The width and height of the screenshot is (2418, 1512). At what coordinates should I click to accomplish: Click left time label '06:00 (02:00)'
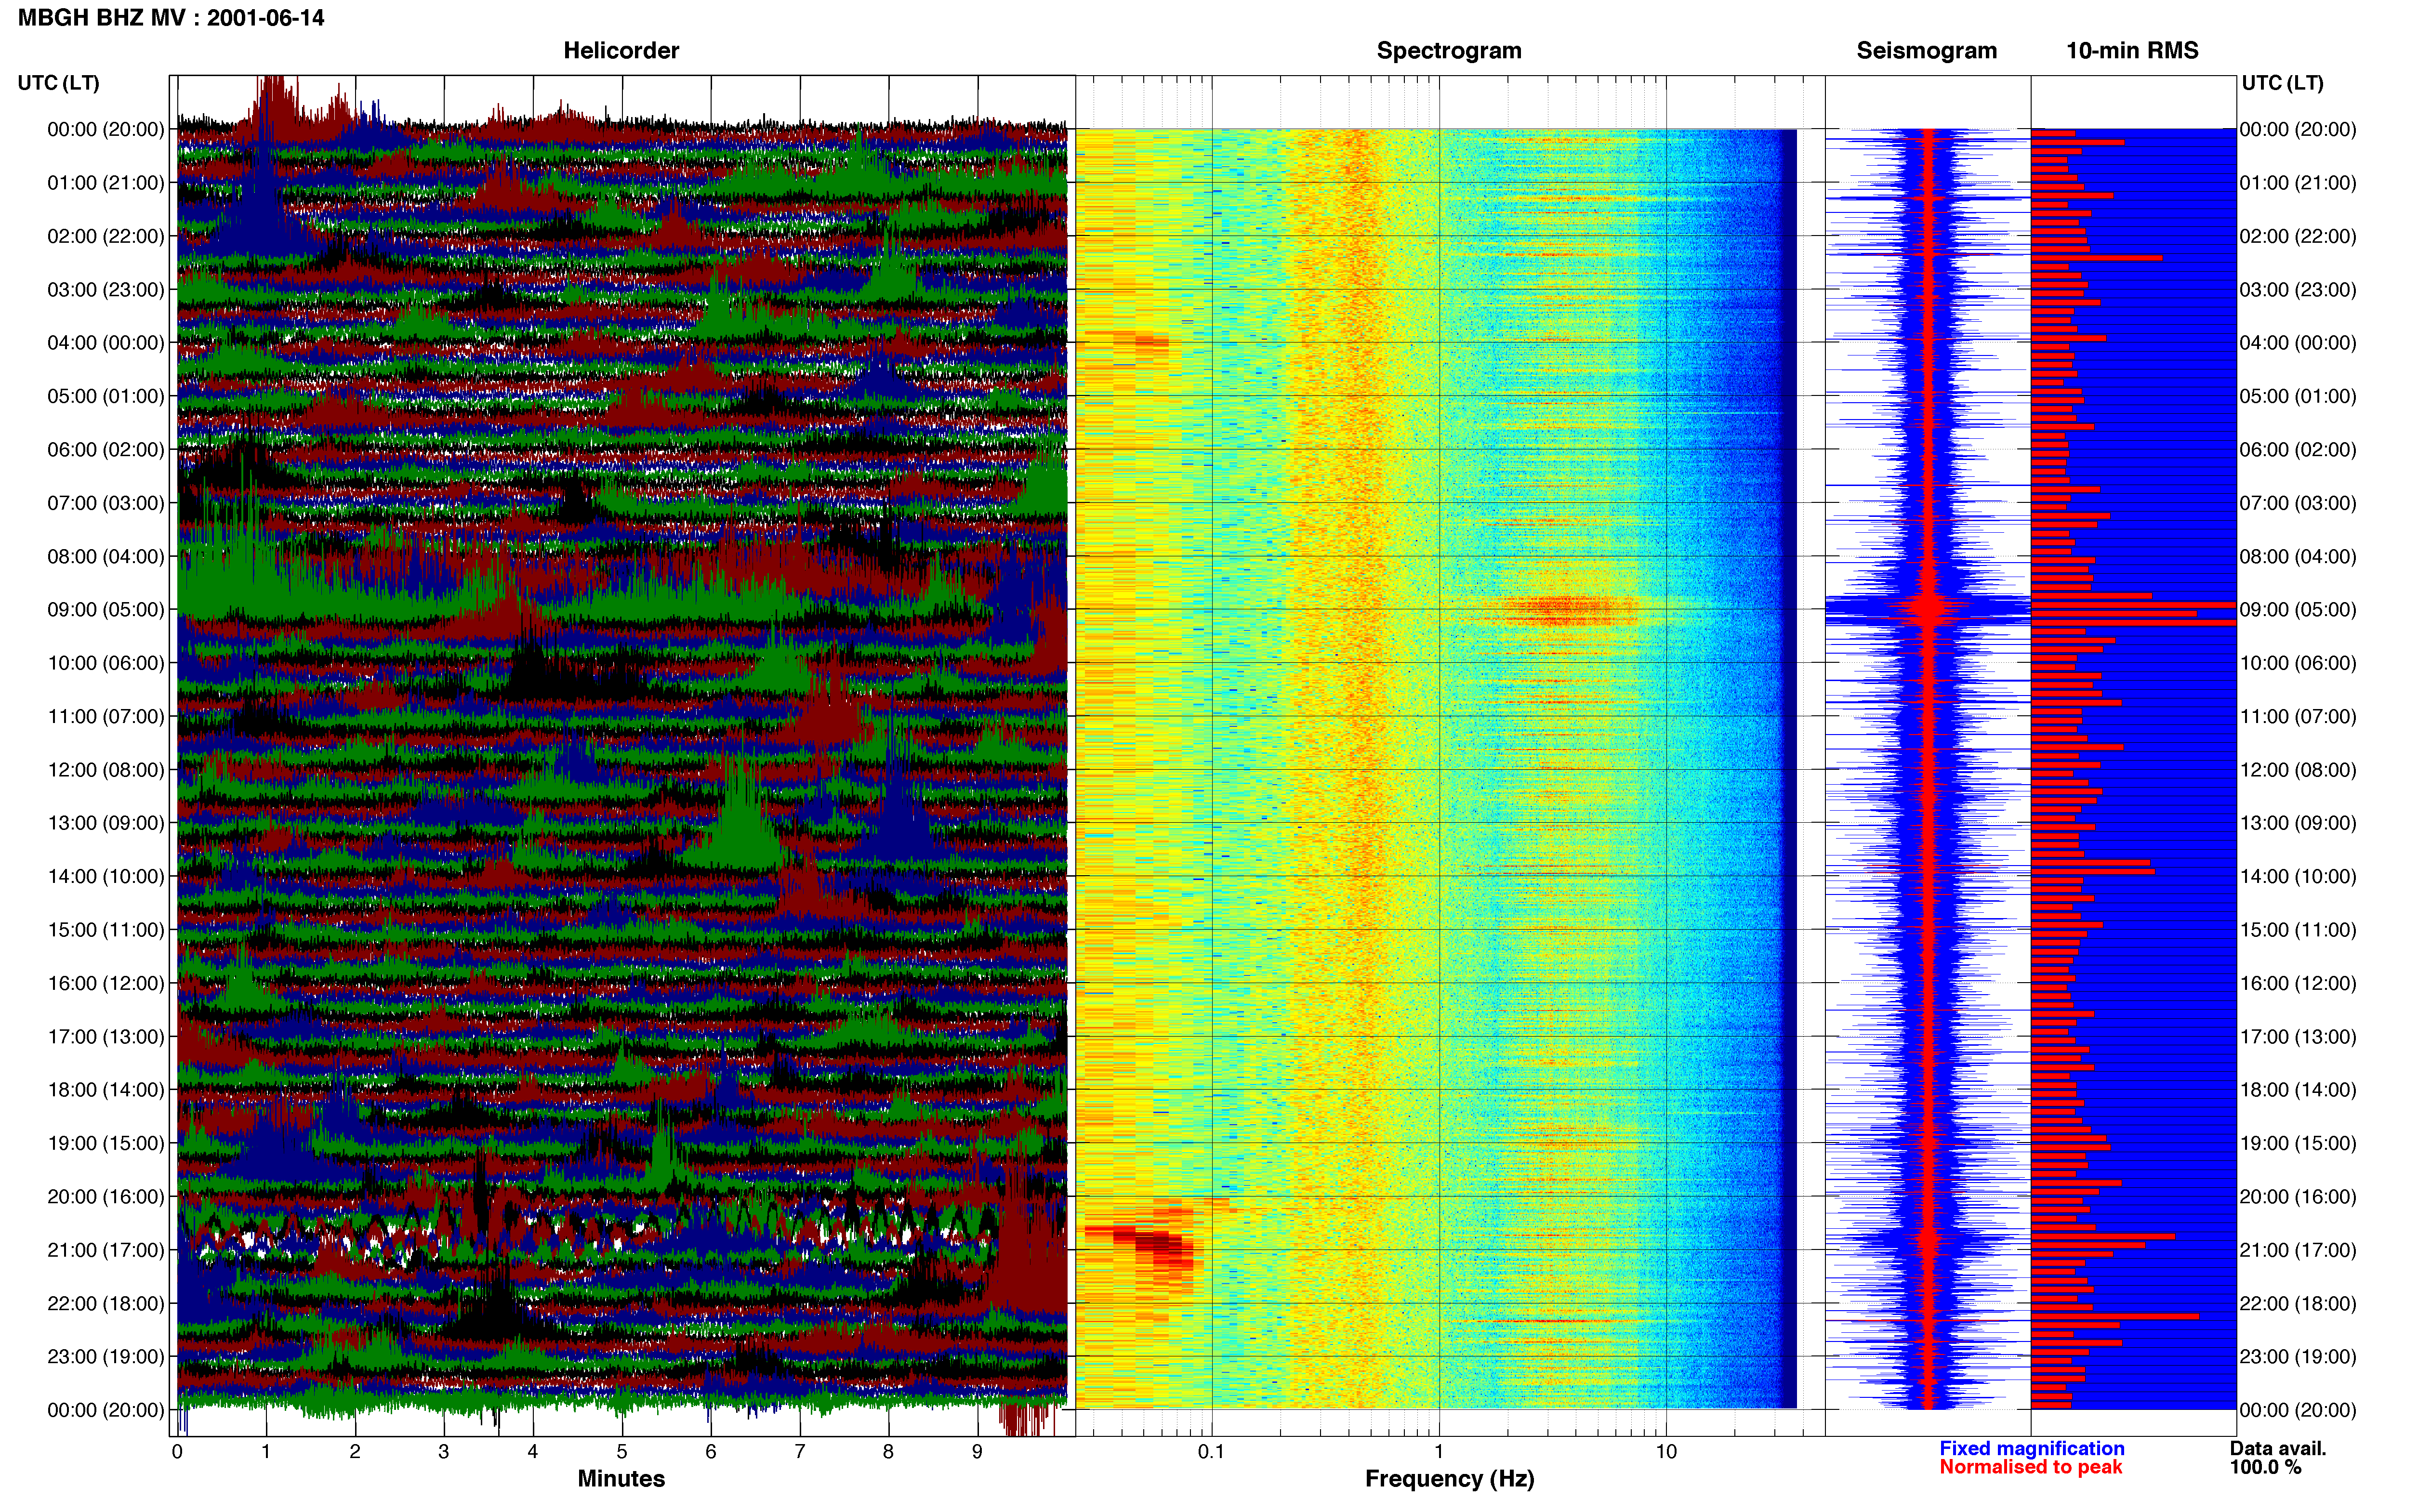(x=106, y=450)
